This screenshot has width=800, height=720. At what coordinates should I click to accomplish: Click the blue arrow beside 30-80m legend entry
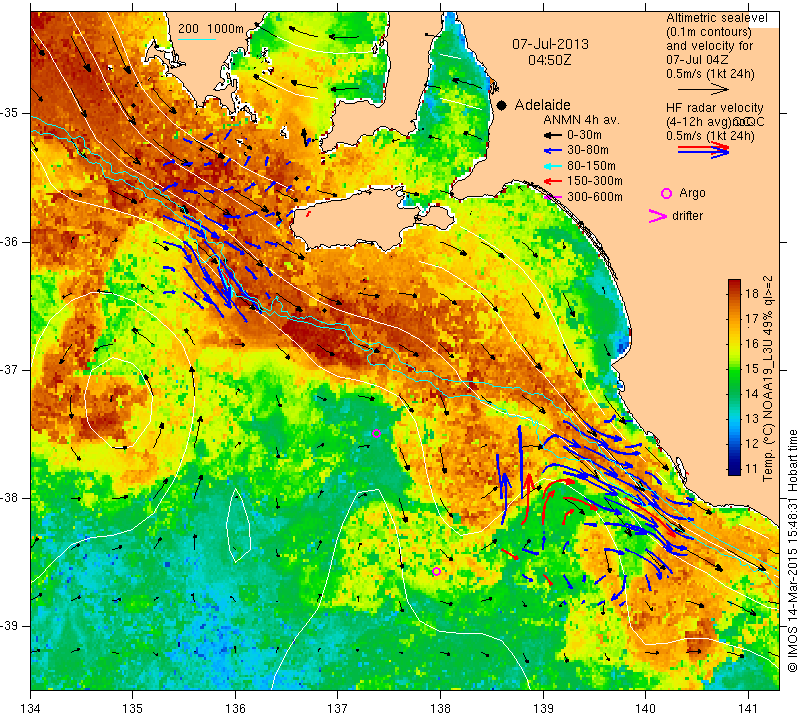551,151
